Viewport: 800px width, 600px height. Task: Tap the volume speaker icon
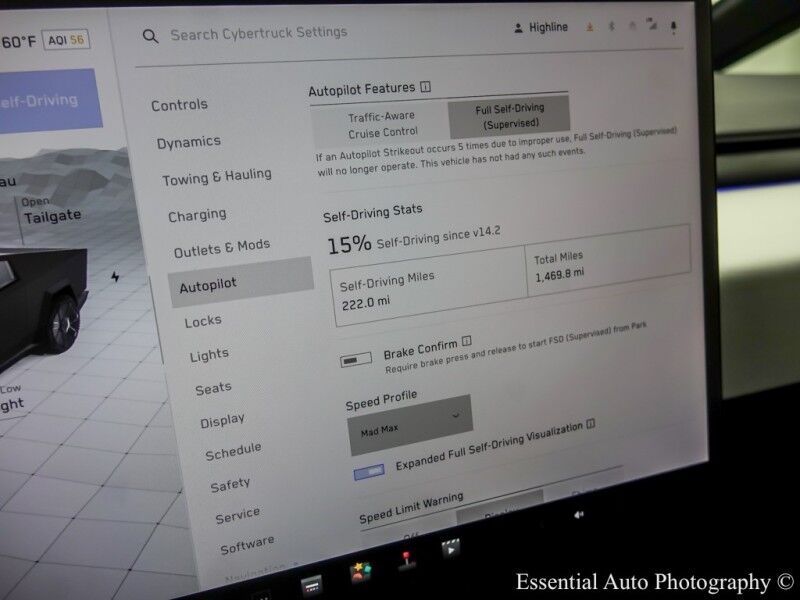pos(578,514)
